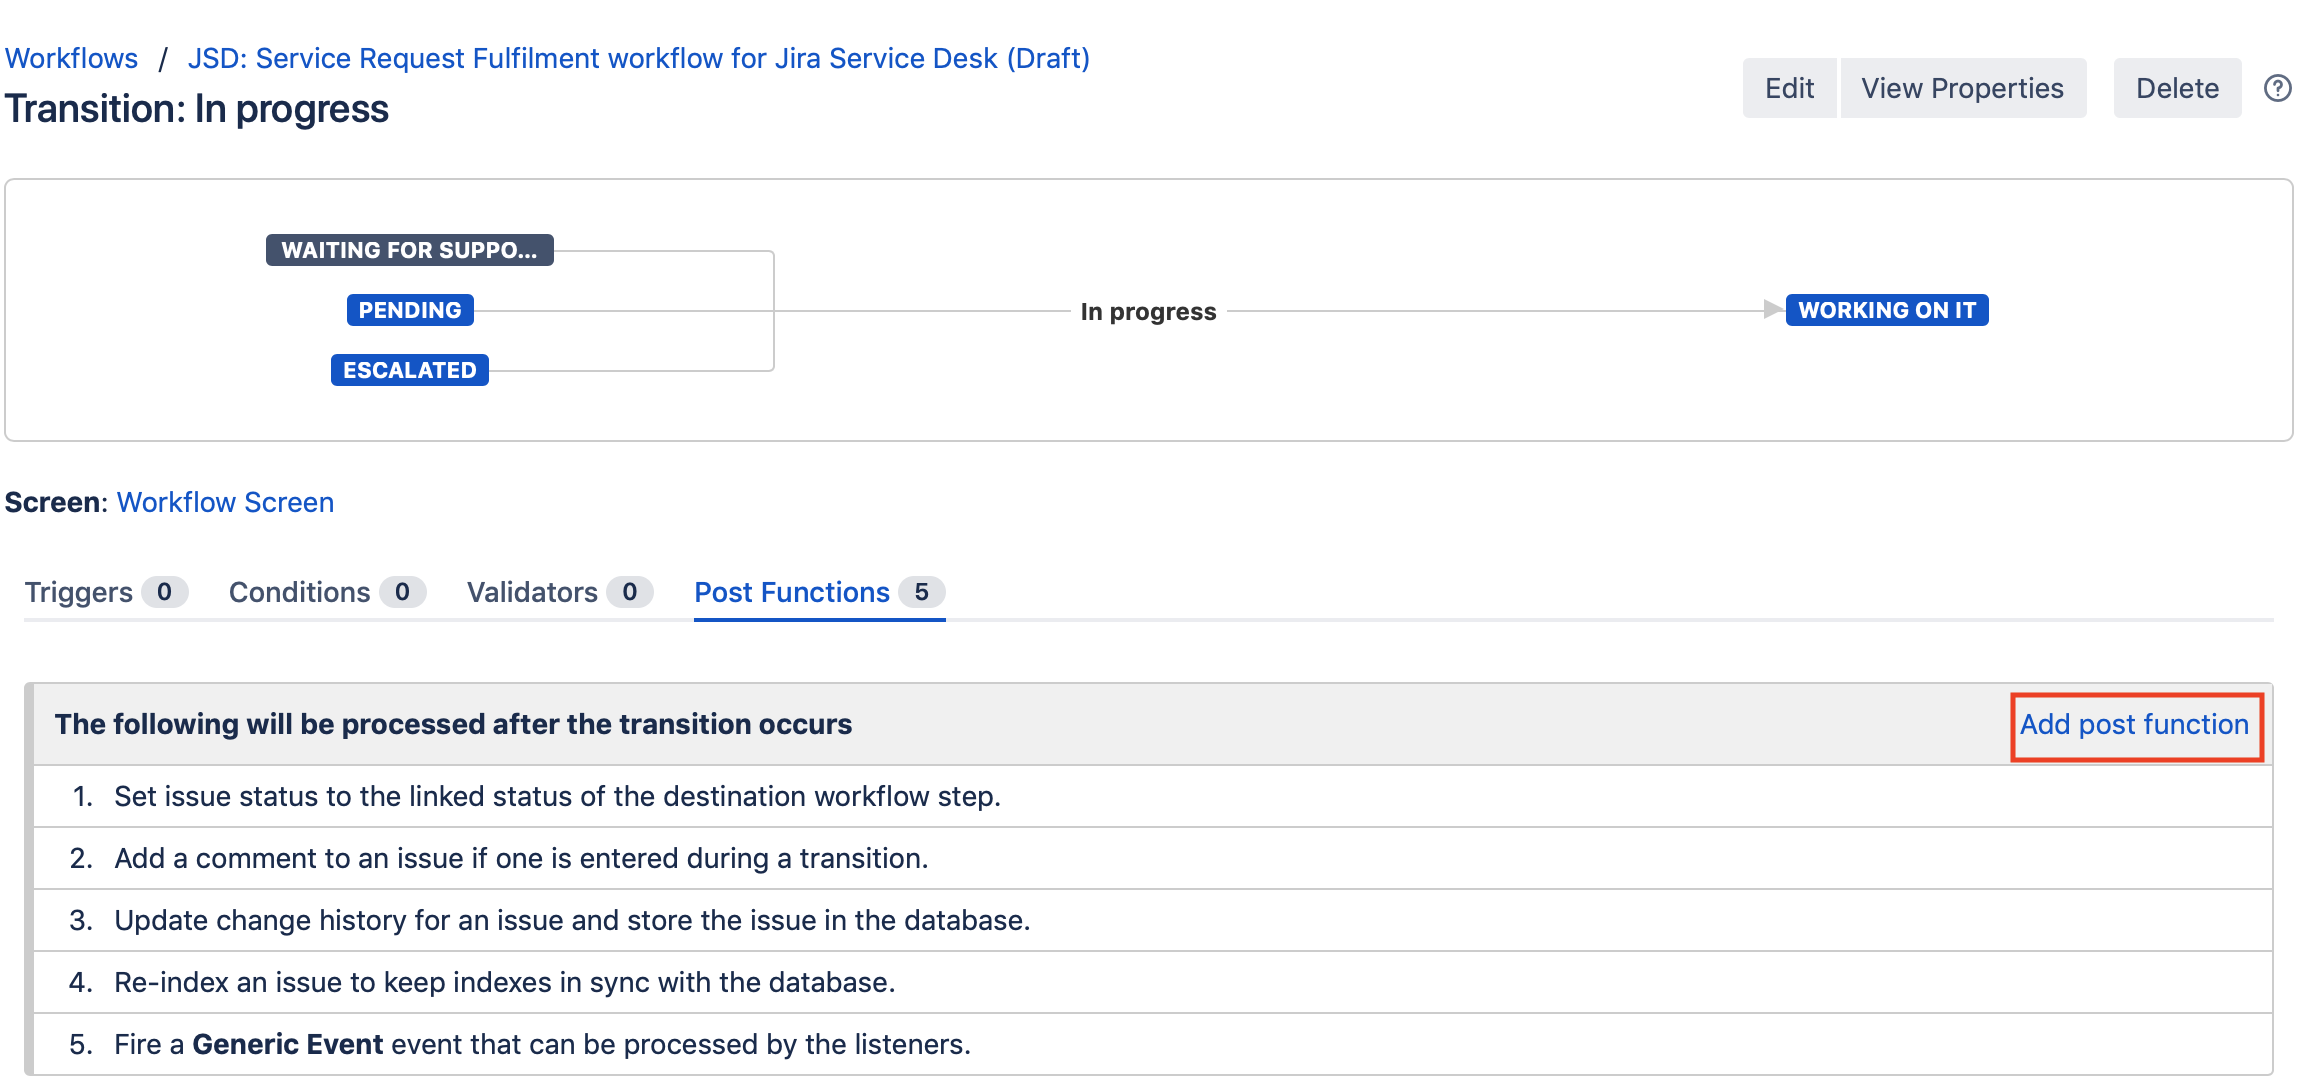The width and height of the screenshot is (2320, 1078).
Task: Open the Service Request Fulfilment workflow draft link
Action: point(638,58)
